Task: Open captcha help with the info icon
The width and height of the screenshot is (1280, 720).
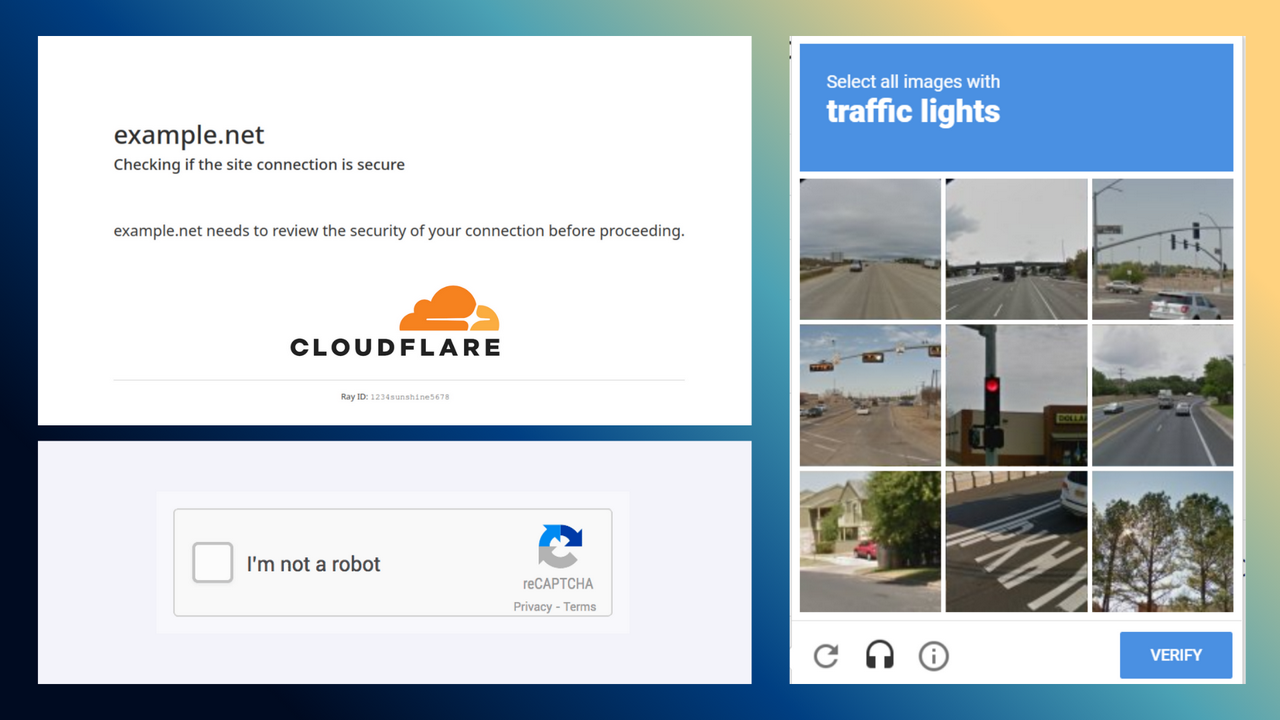Action: 933,656
